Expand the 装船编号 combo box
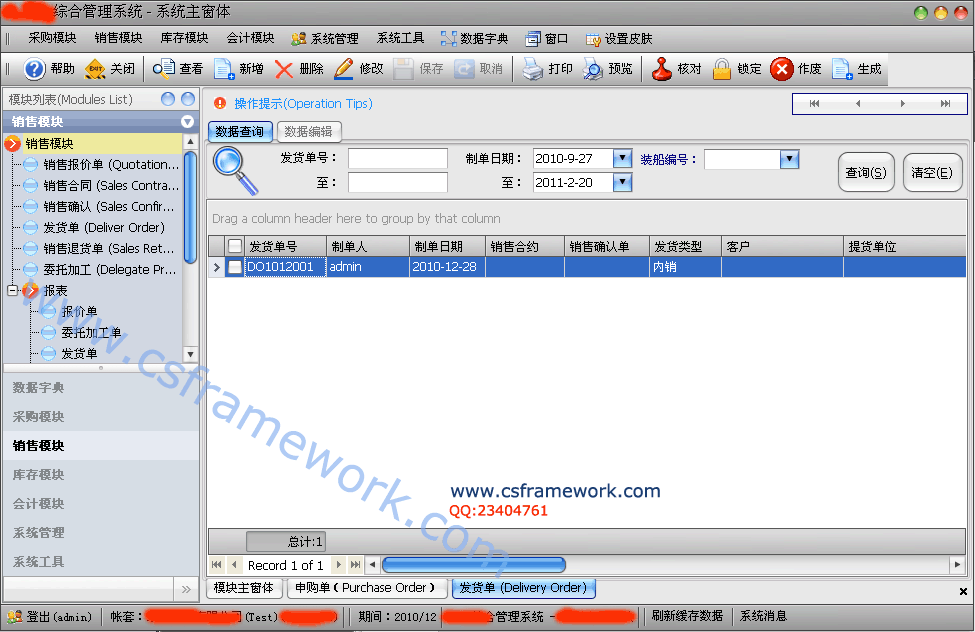975x632 pixels. pyautogui.click(x=789, y=159)
